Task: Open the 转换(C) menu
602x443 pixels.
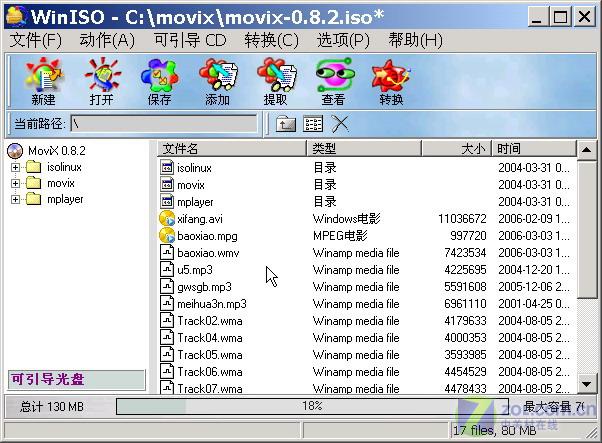Action: tap(271, 40)
